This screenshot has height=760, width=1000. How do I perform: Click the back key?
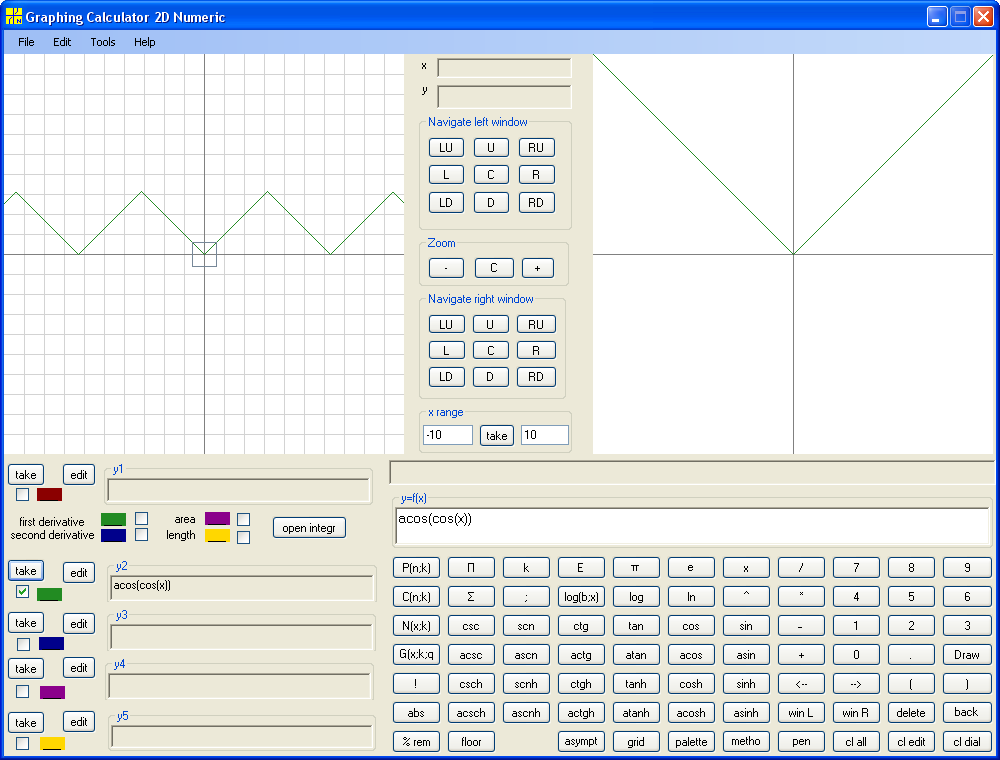click(967, 713)
